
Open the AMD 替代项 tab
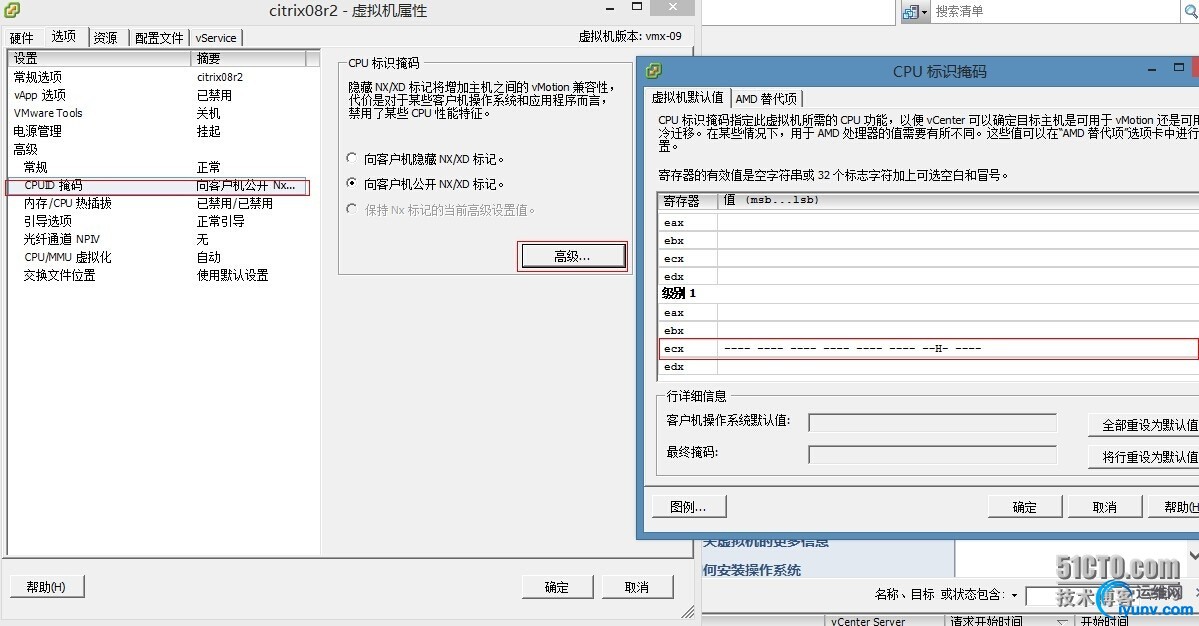click(x=766, y=99)
